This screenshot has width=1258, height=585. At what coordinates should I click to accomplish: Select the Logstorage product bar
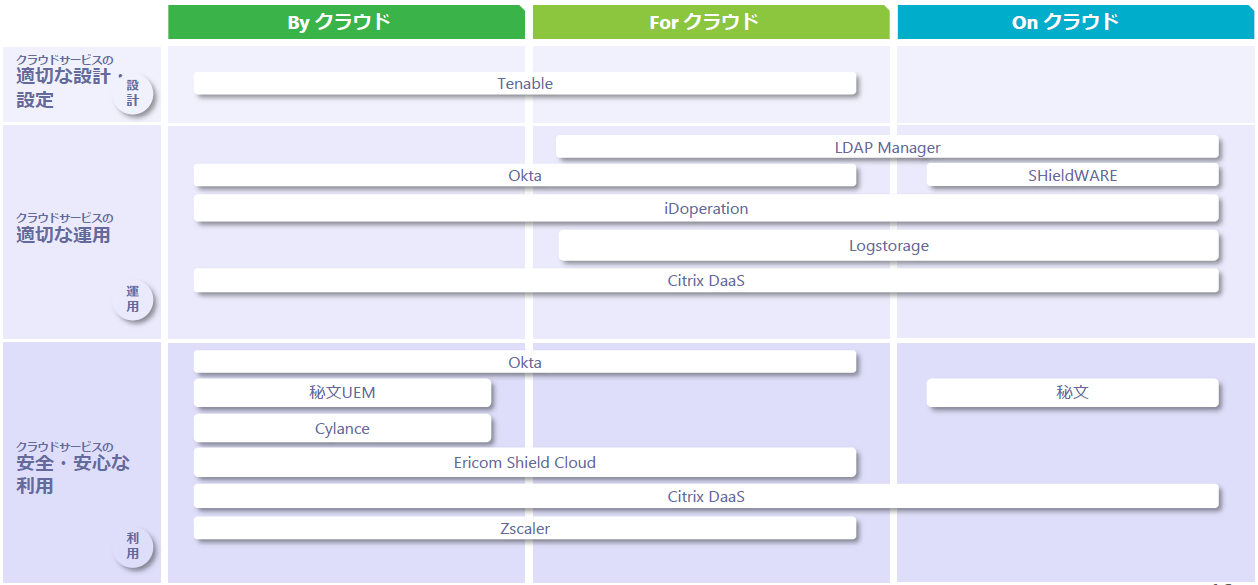tap(889, 246)
